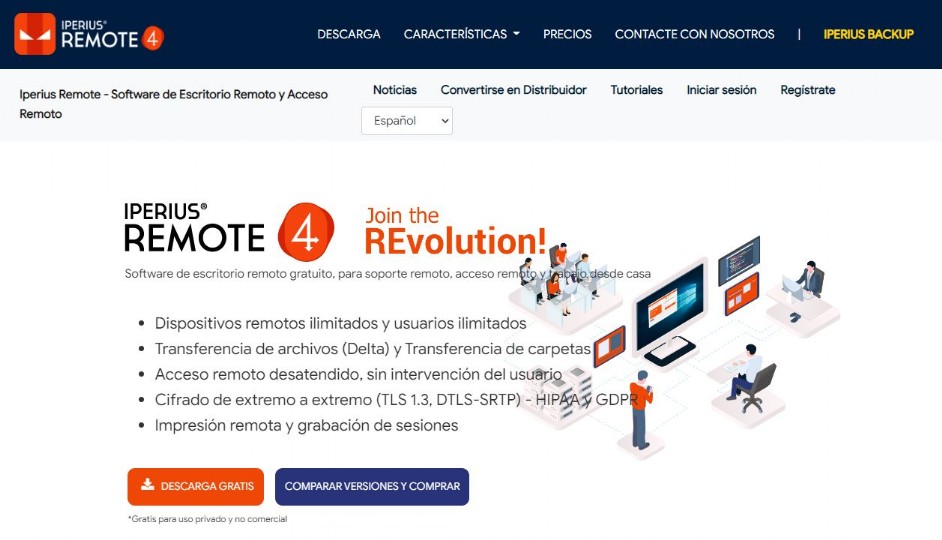Screen dimensions: 942x540
Task: Click the download icon on Descarga Gratis
Action: pos(148,485)
